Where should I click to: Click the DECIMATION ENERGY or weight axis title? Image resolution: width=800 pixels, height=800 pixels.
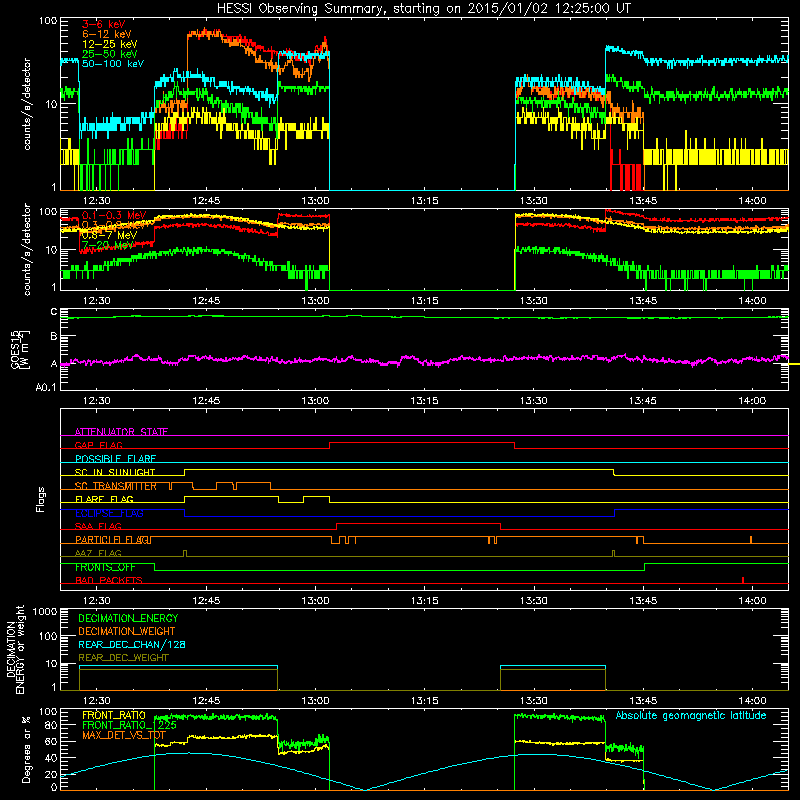click(x=15, y=649)
